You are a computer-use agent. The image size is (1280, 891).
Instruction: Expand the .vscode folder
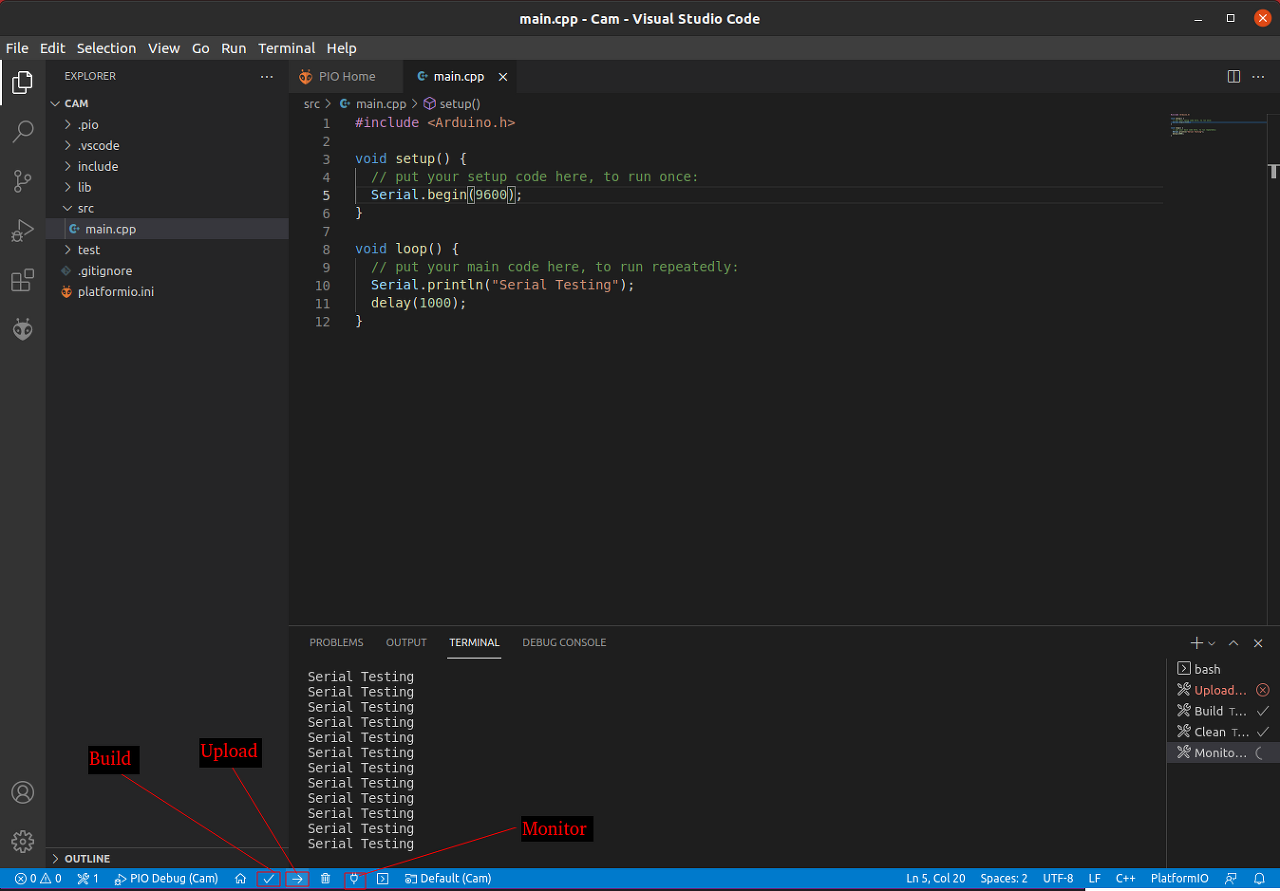point(167,145)
